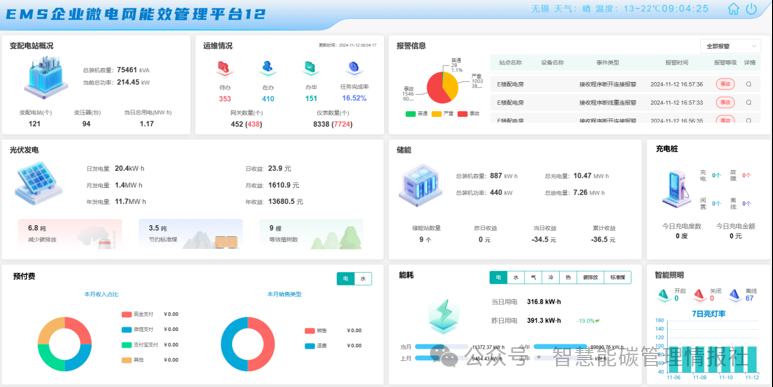Click the 当月 energy progress bar
Viewport: 773px width, 387px height.
441,347
